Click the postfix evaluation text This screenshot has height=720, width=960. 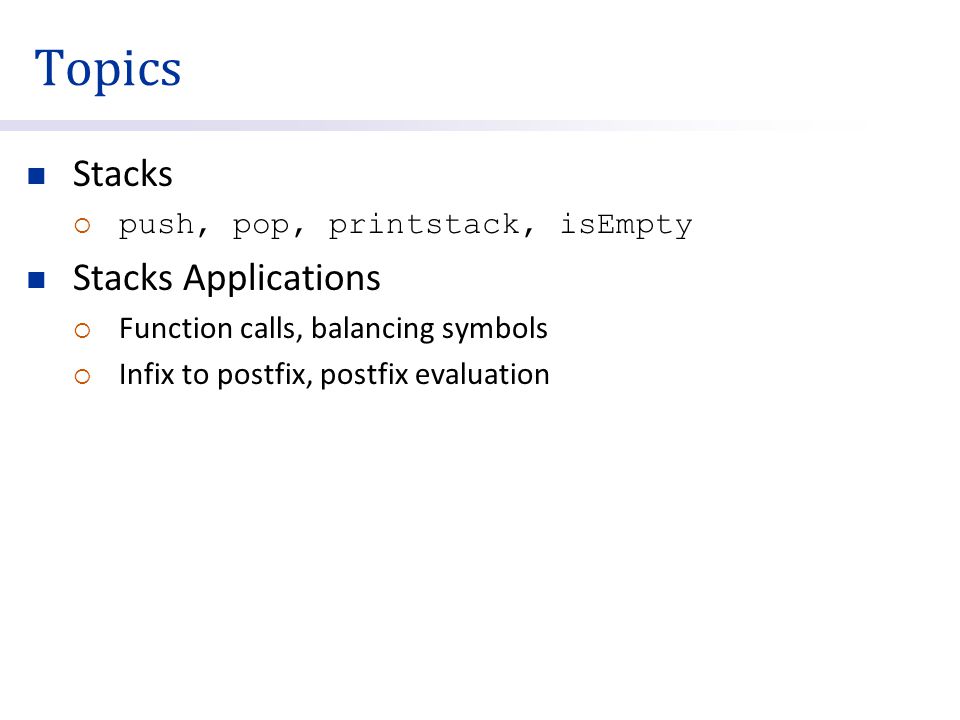[x=435, y=375]
